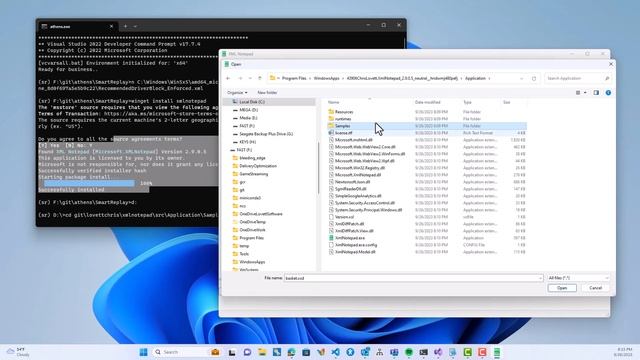Add a new tab in terminal window
The image size is (640, 360).
125,26
